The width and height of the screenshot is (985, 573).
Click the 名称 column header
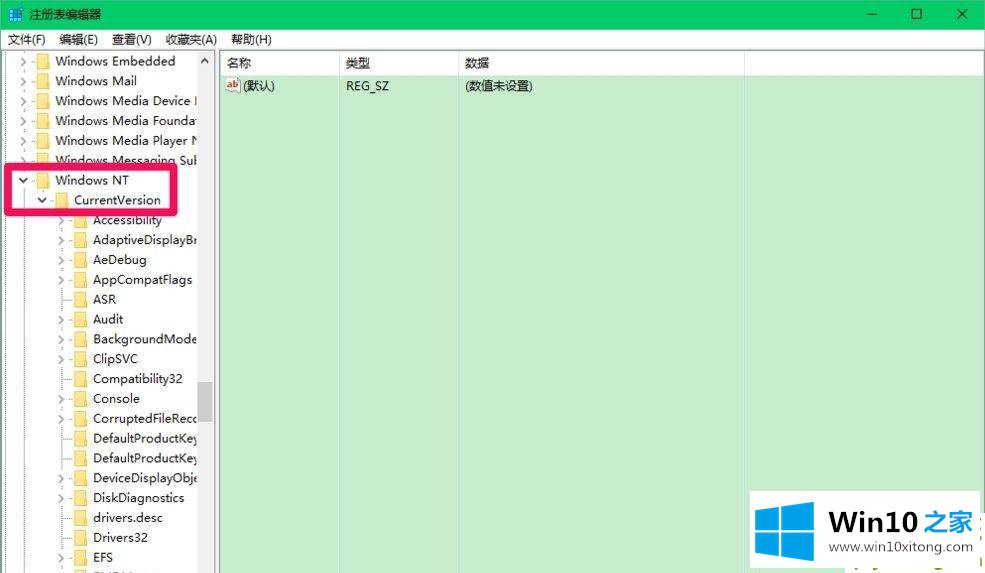tap(280, 63)
